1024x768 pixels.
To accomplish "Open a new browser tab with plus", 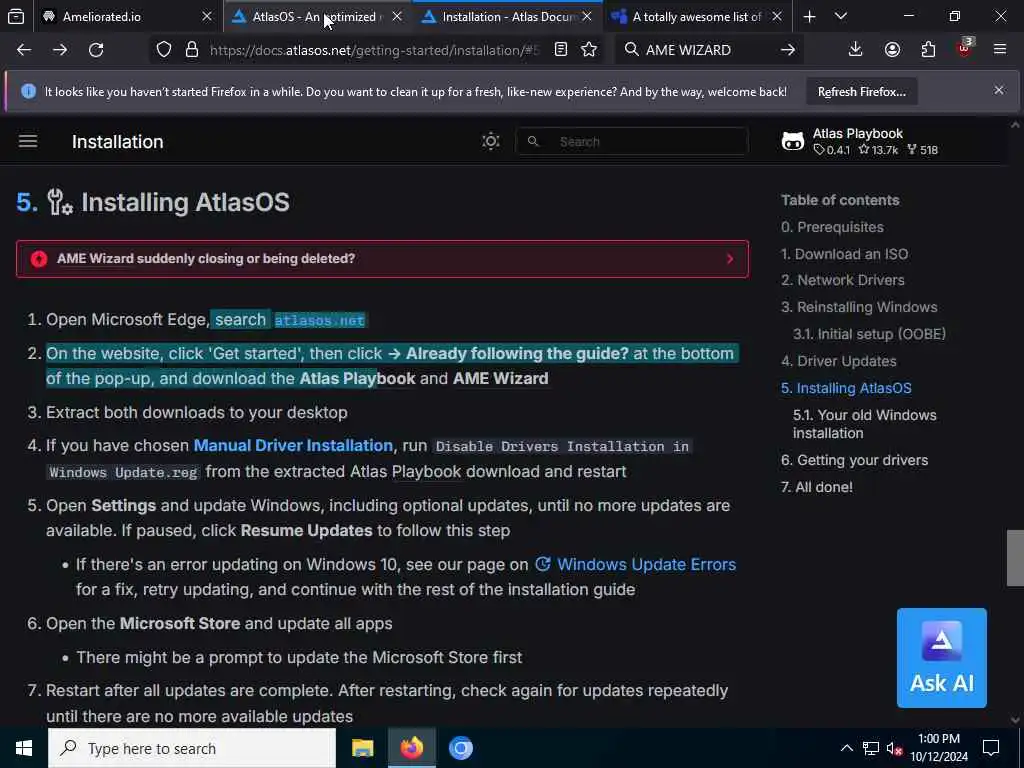I will 809,16.
